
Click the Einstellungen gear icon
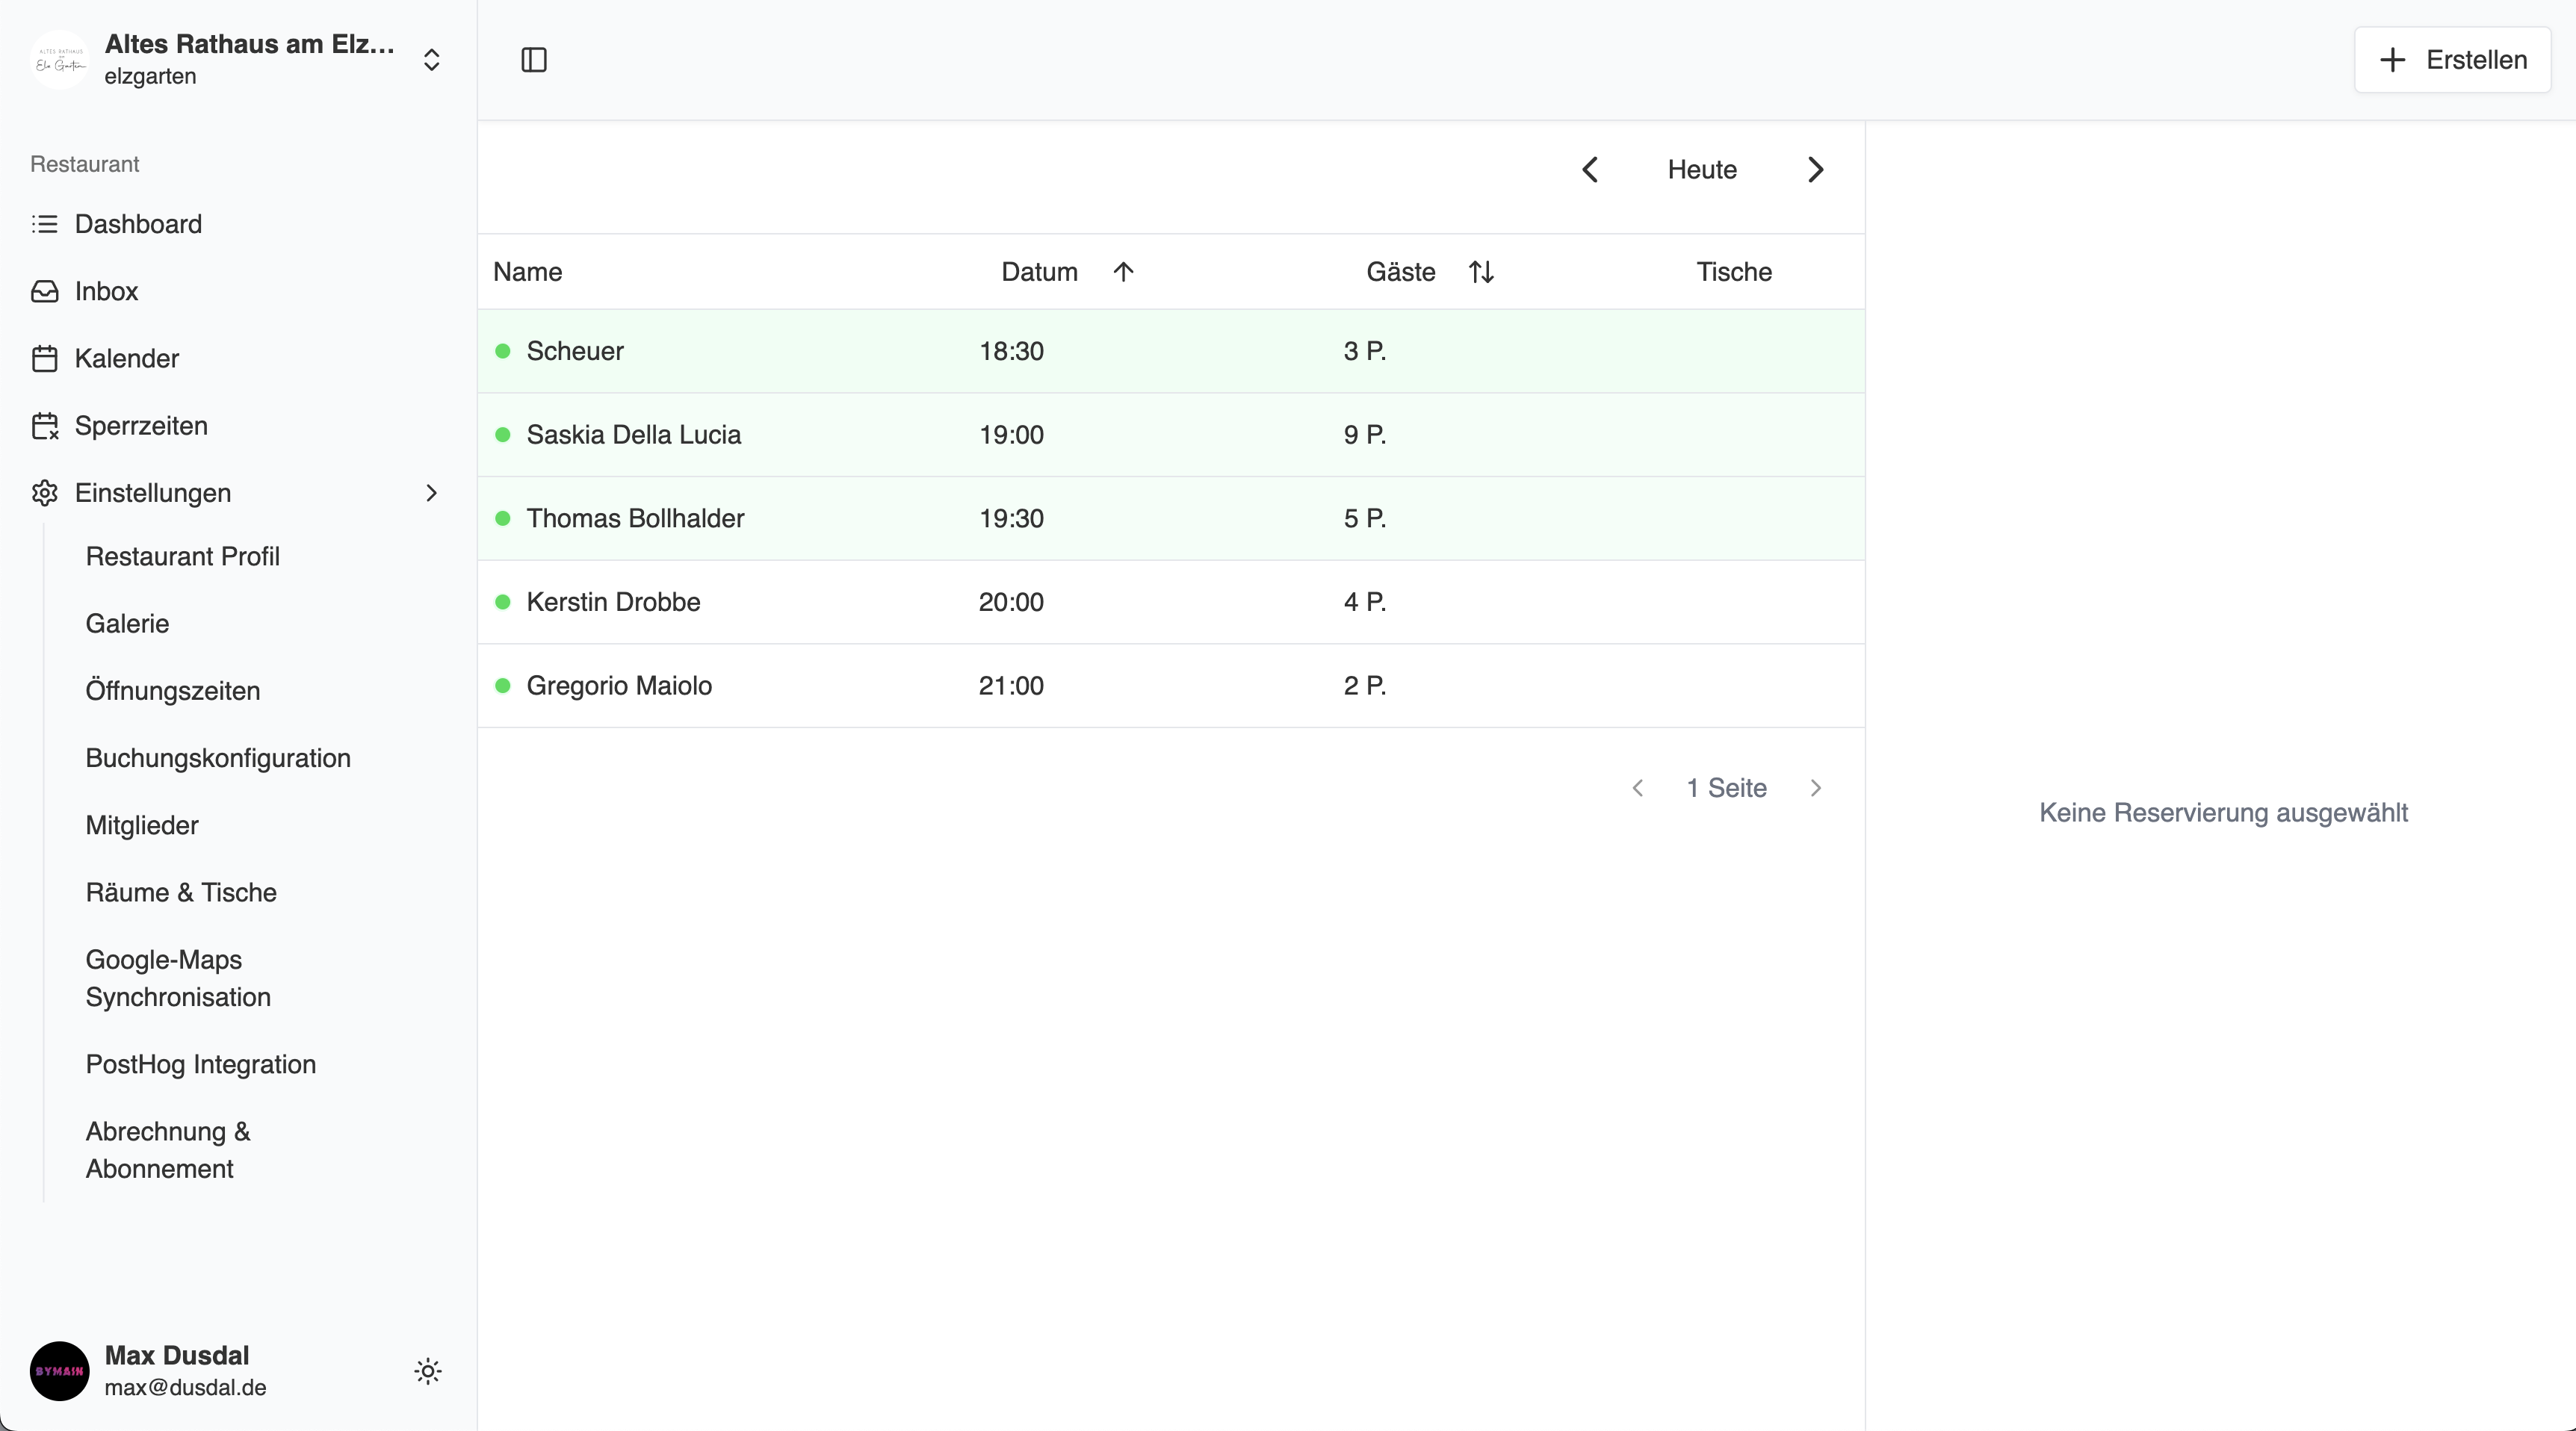44,493
